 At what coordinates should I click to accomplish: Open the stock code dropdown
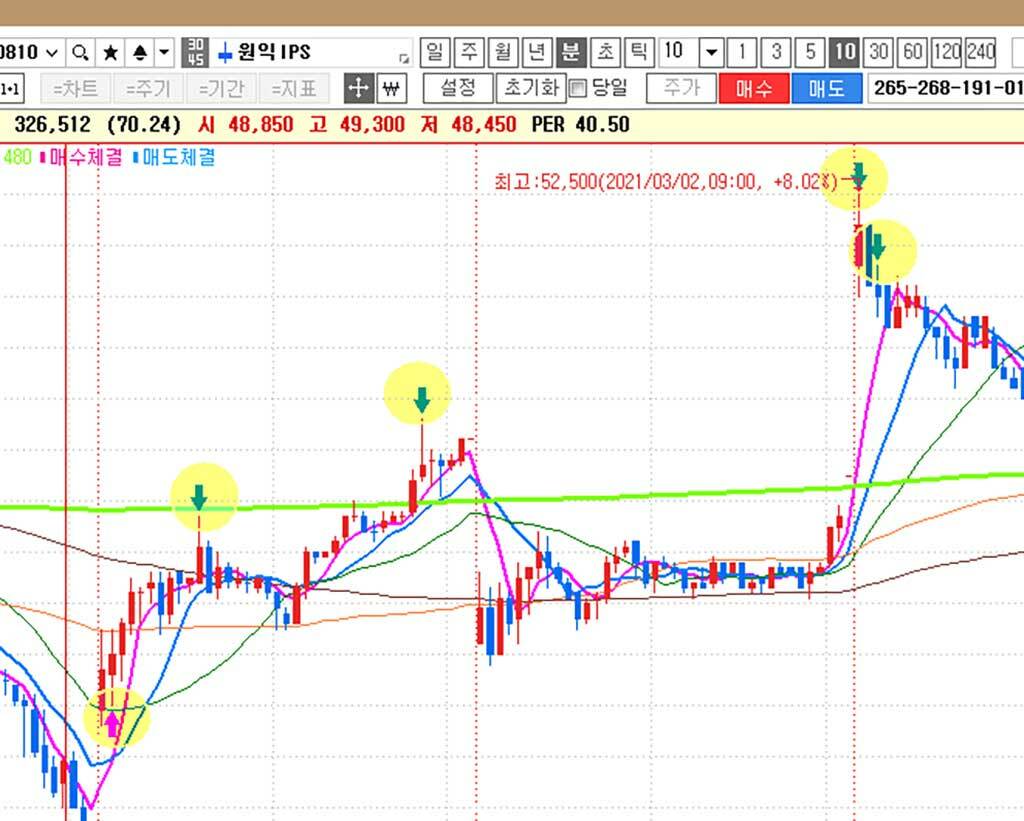(x=51, y=52)
